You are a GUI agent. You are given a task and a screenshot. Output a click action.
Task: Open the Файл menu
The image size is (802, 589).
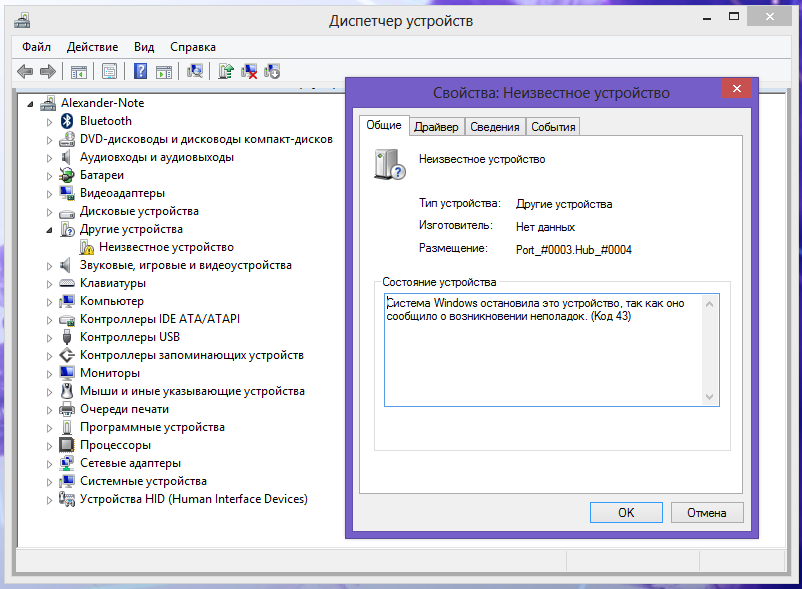coord(36,47)
